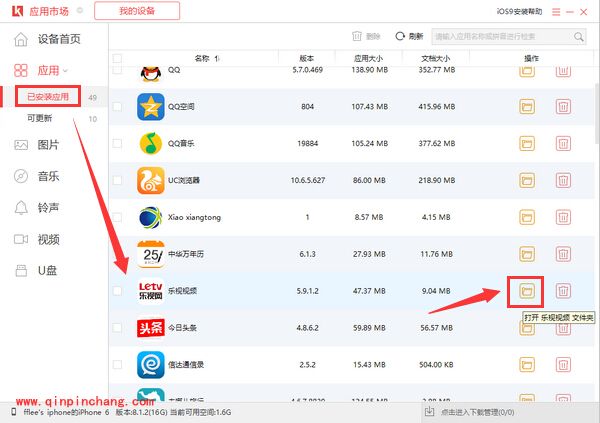
Task: Delete the QQ音乐 app
Action: pos(563,144)
